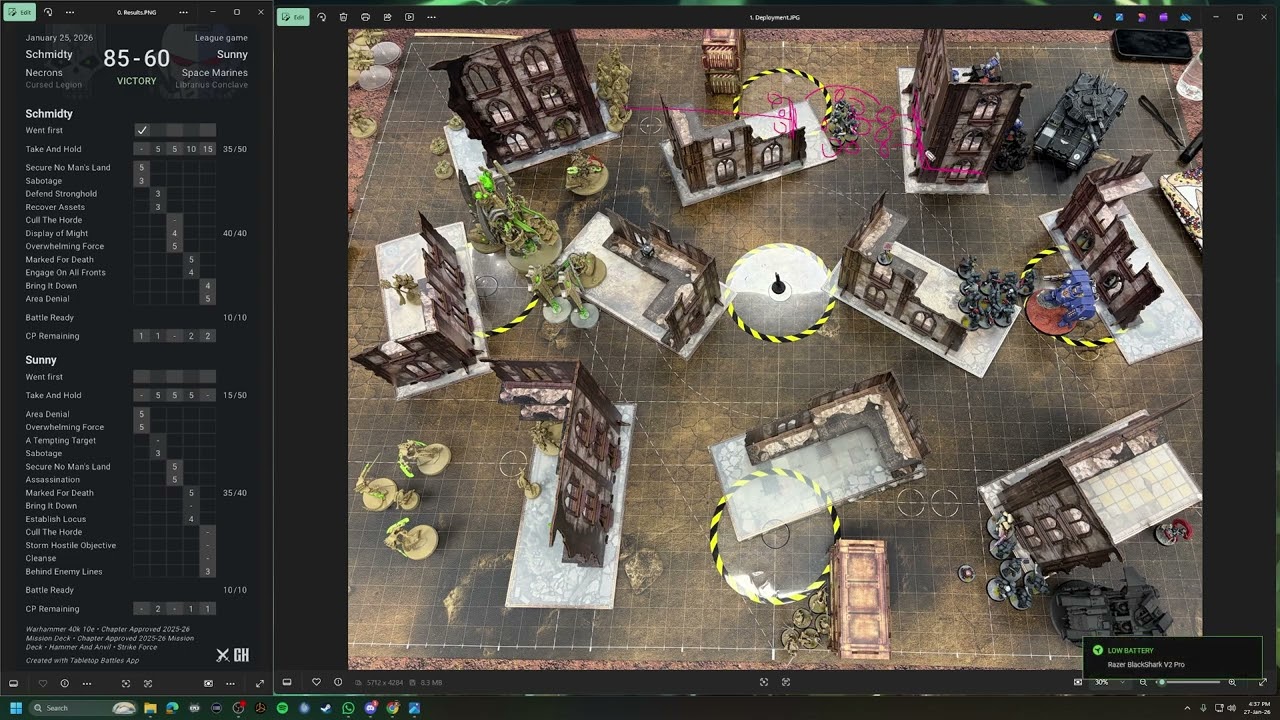Click the 'League game' label
This screenshot has height=720, width=1280.
(x=221, y=37)
